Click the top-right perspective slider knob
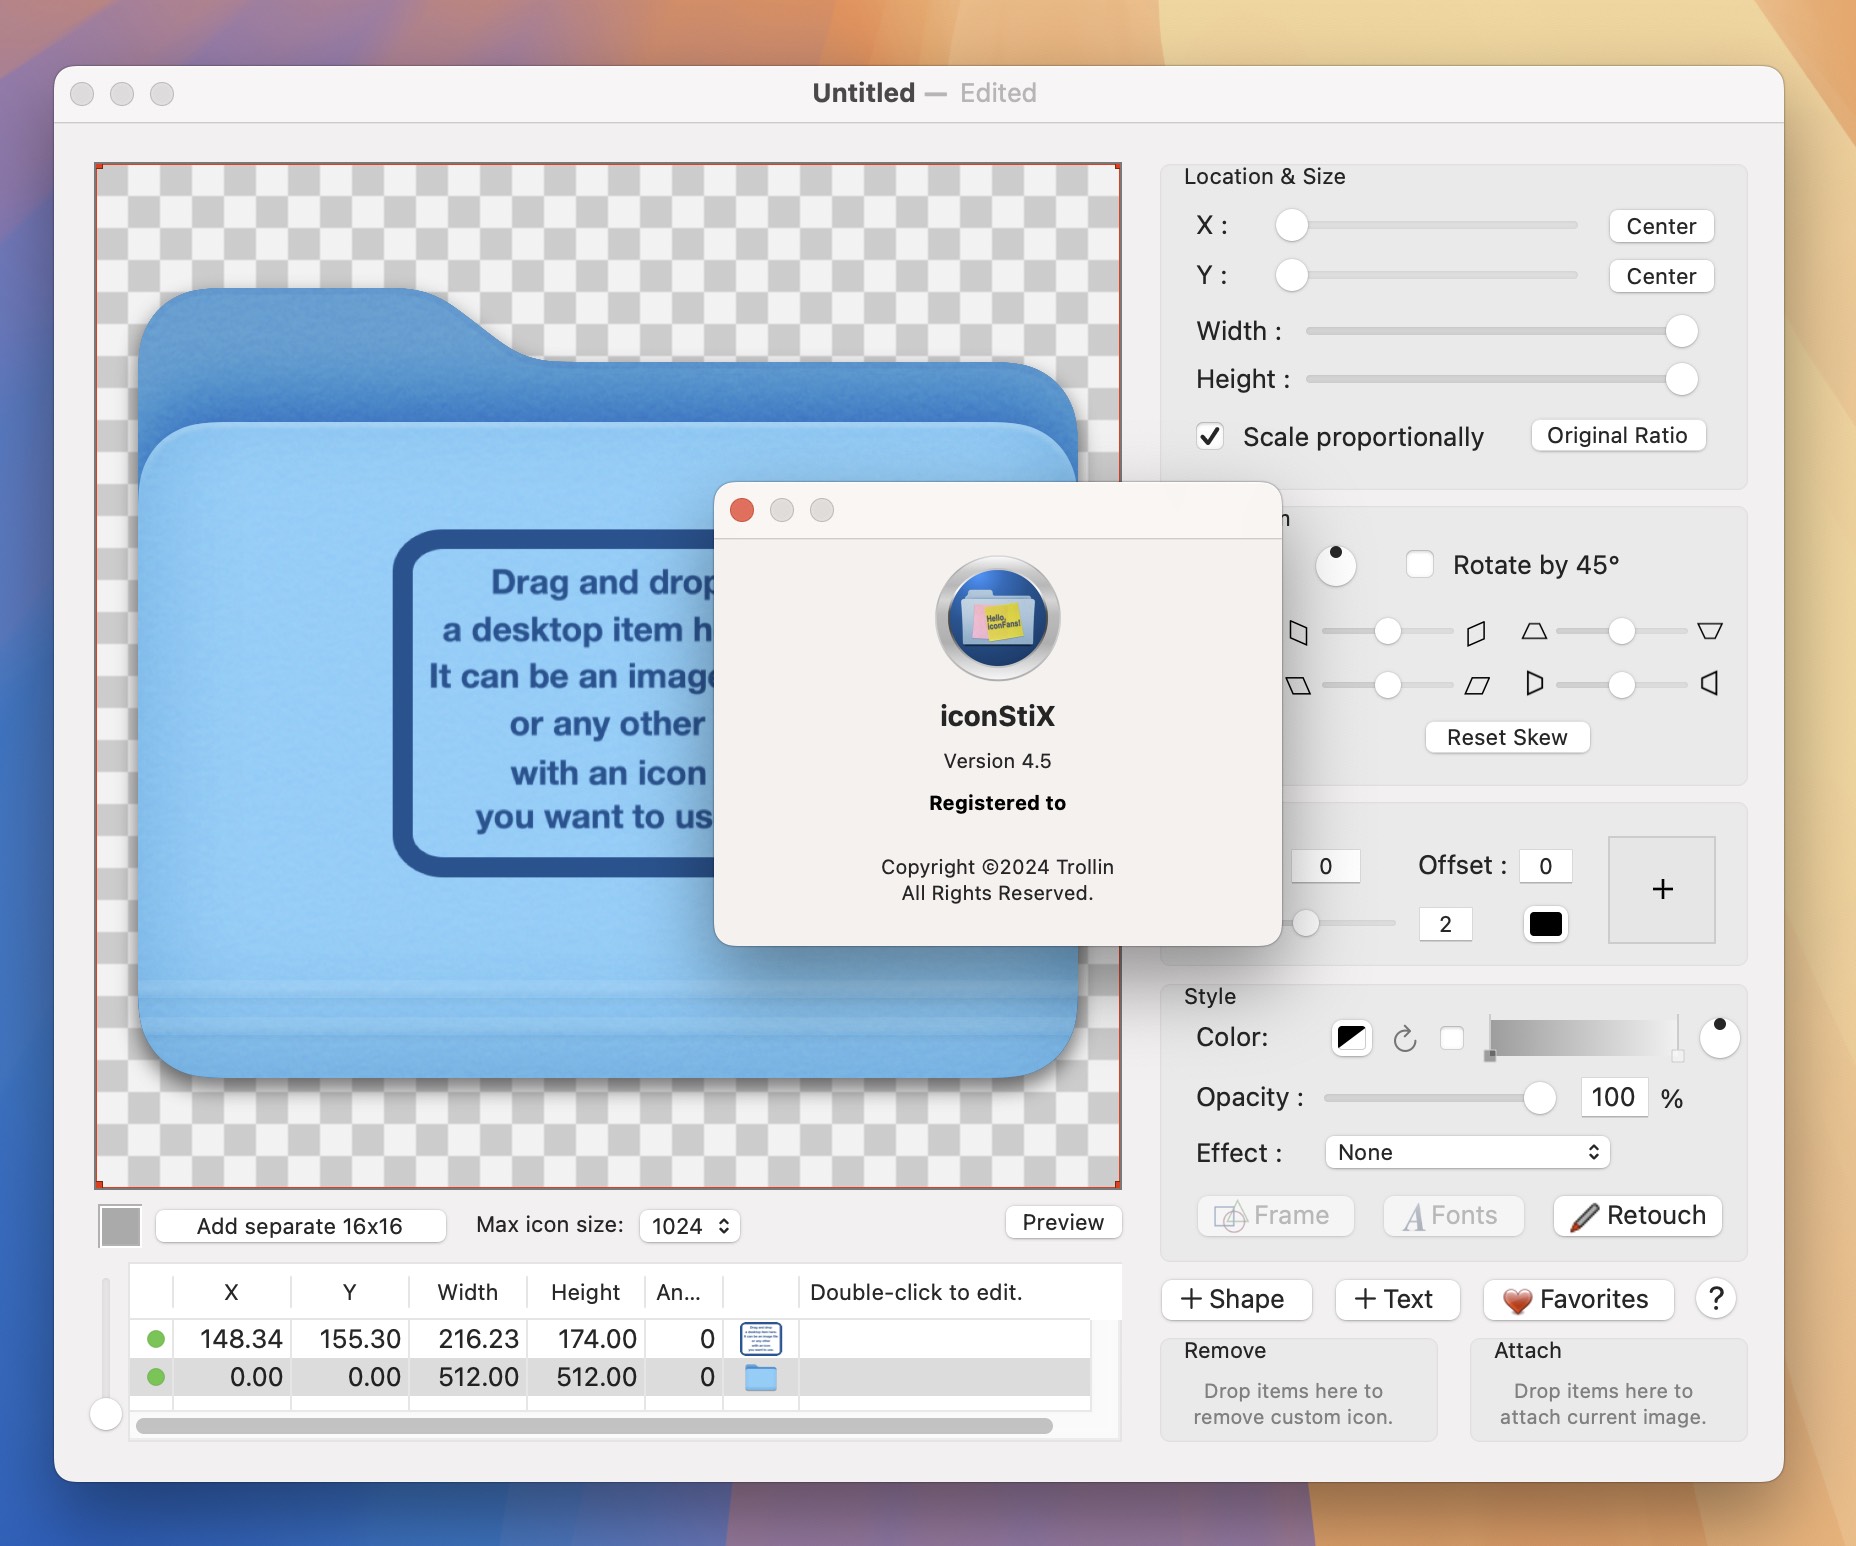Image resolution: width=1856 pixels, height=1546 pixels. coord(1621,631)
